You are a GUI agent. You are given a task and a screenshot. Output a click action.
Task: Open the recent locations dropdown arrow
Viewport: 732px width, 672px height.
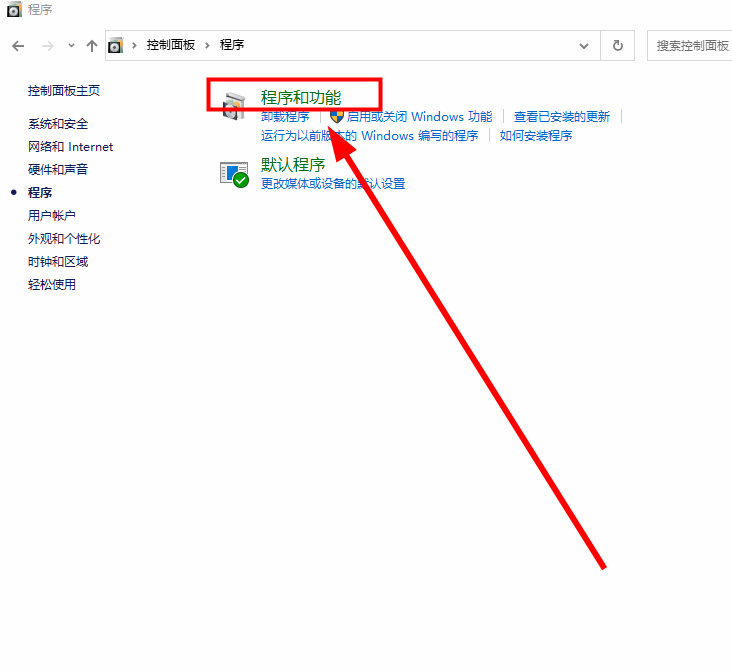[70, 46]
